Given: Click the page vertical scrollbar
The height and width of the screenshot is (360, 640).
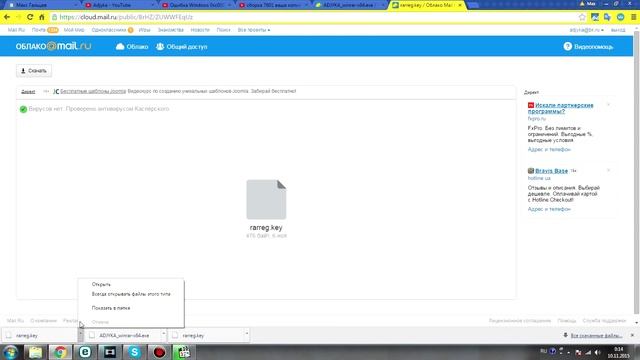Looking at the screenshot, I should (x=637, y=173).
